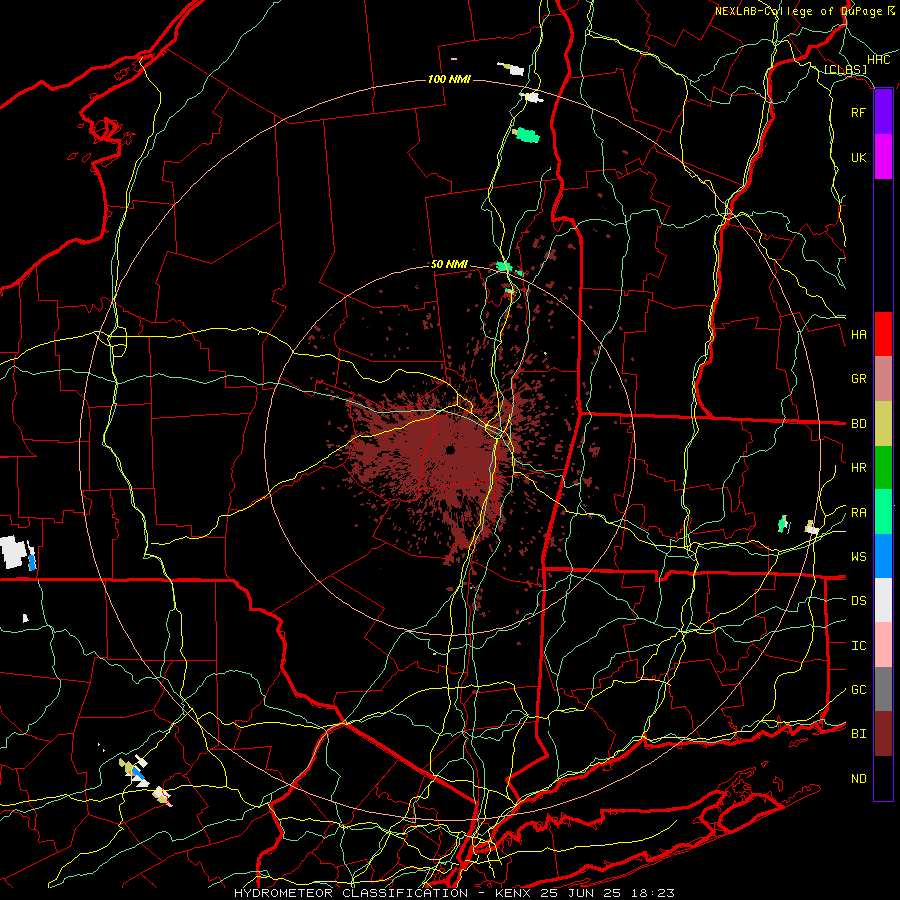Click the 50 NMI range ring label

[449, 264]
